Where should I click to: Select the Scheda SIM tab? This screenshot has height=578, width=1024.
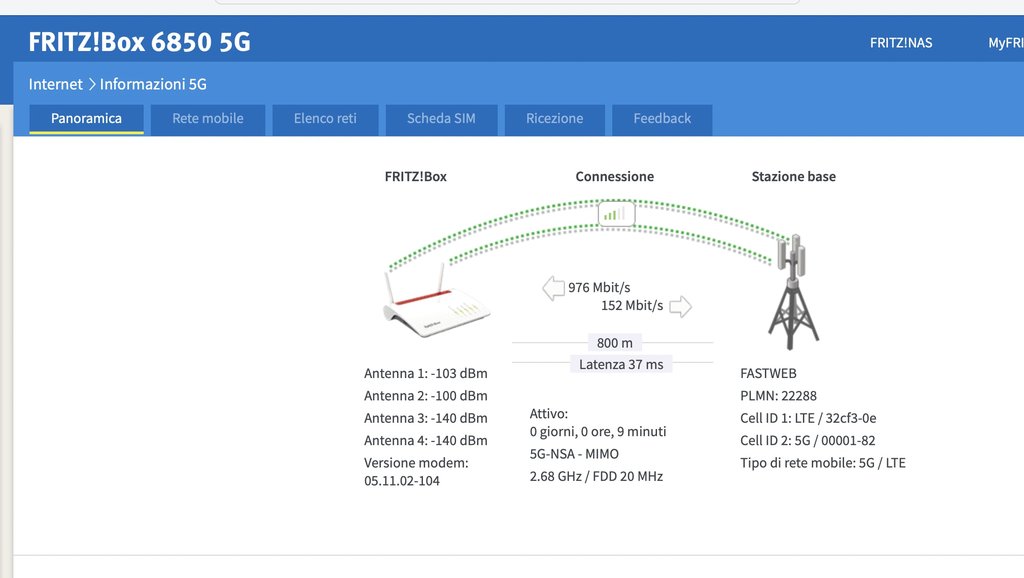click(x=441, y=119)
